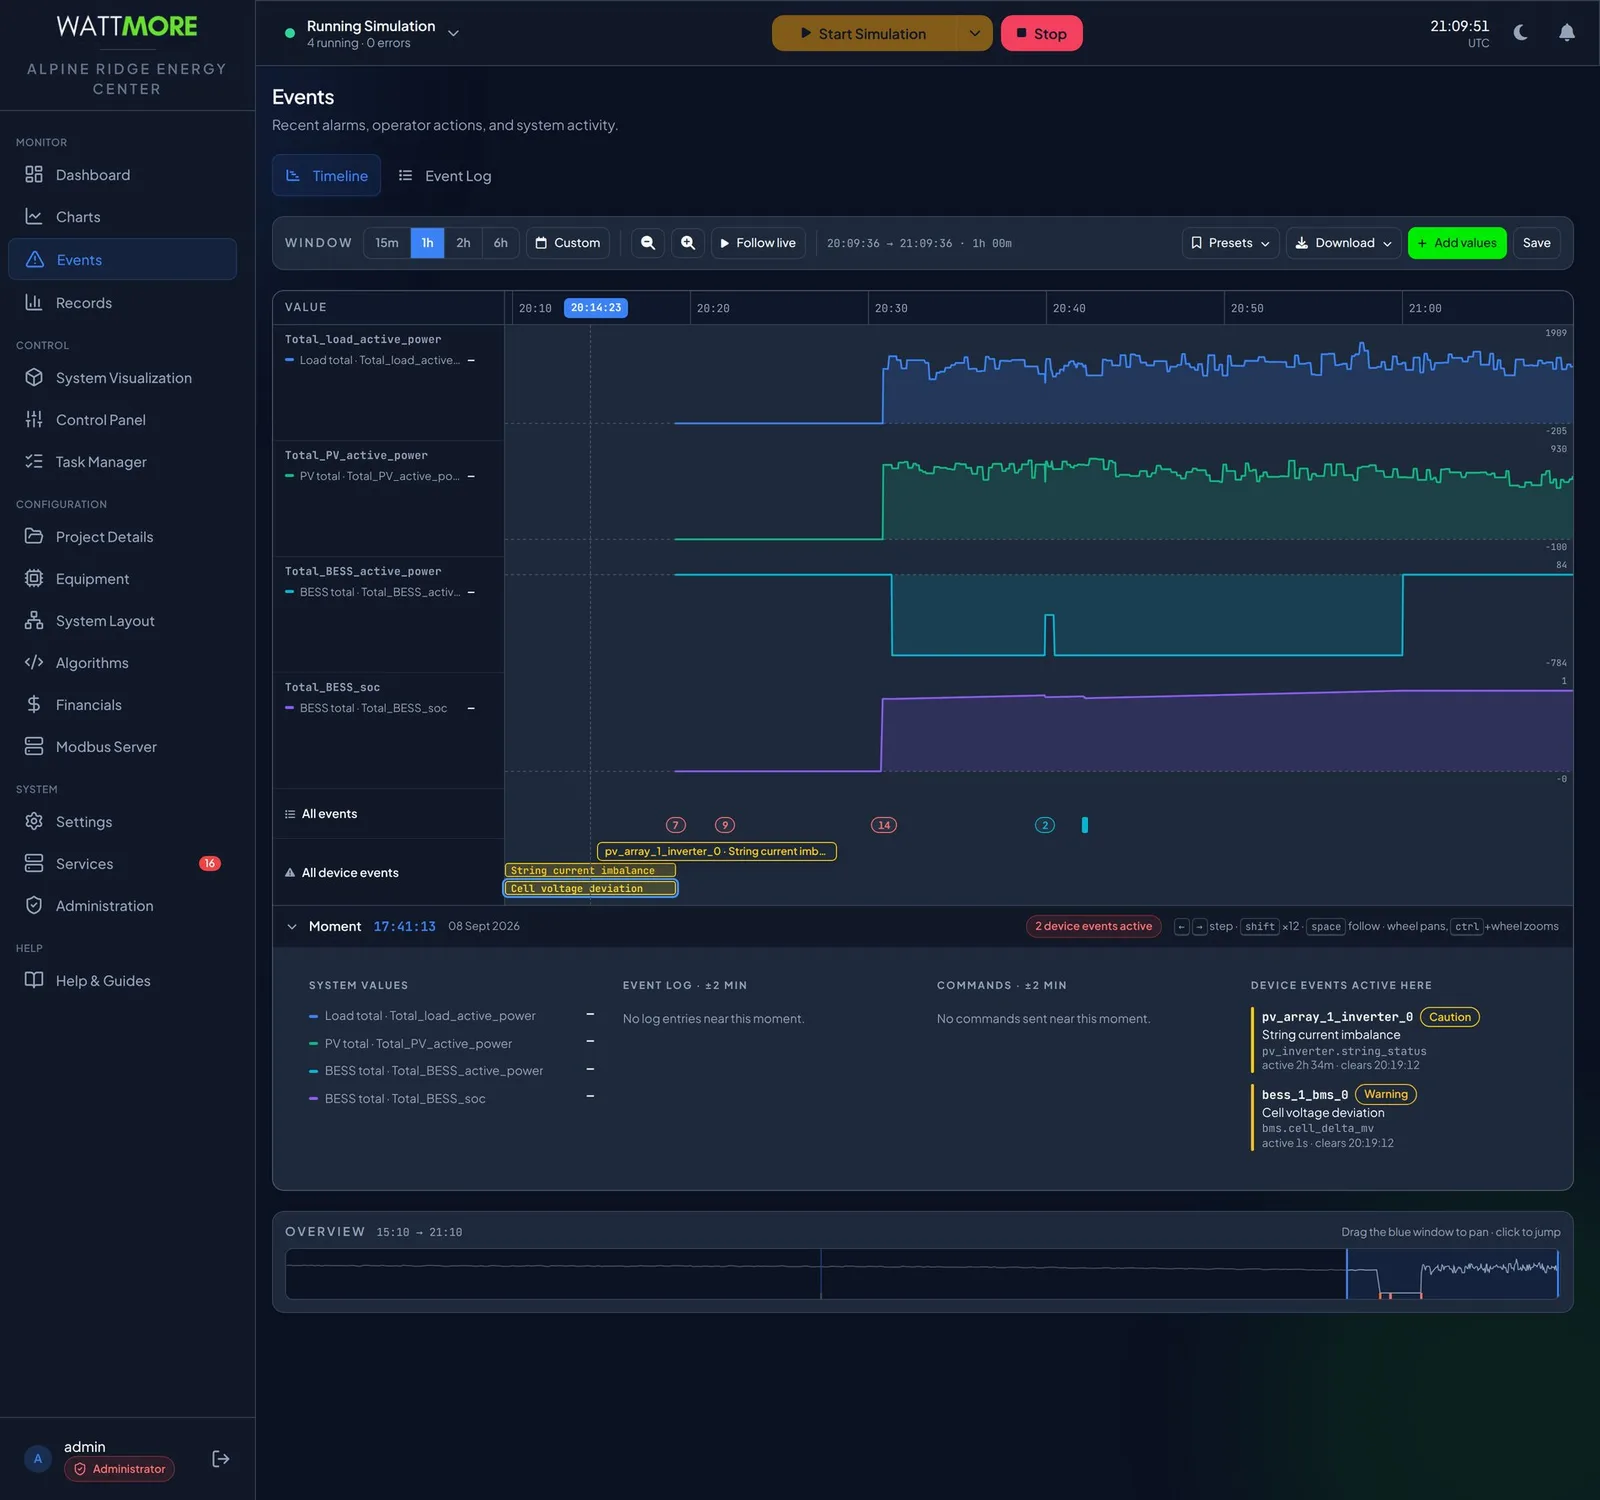Open Project Details in sidebar
The image size is (1600, 1500).
[x=122, y=537]
